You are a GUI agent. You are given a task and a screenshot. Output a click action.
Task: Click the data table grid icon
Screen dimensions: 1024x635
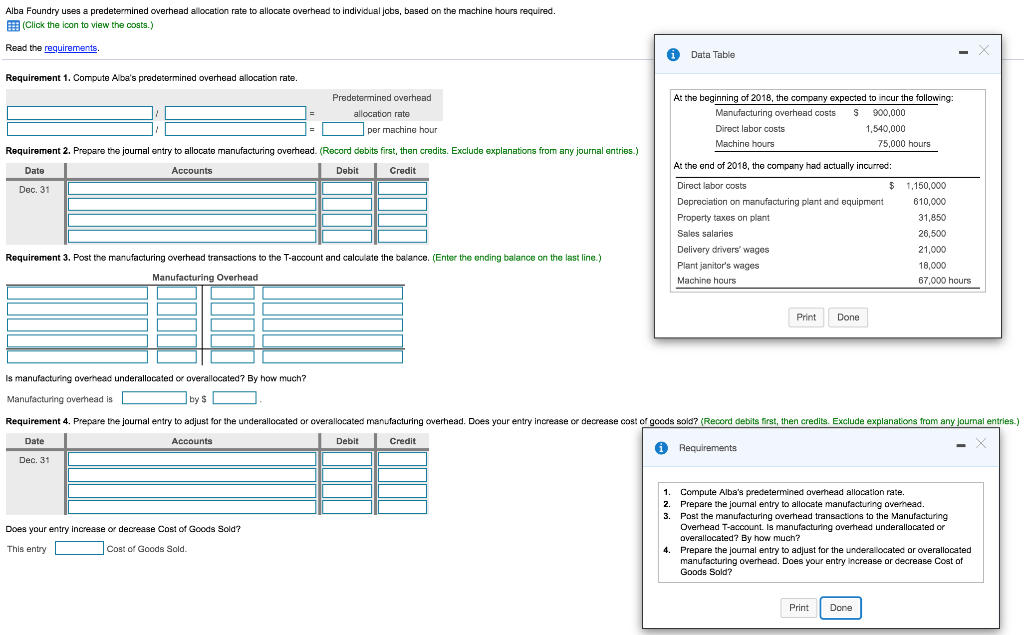[13, 25]
